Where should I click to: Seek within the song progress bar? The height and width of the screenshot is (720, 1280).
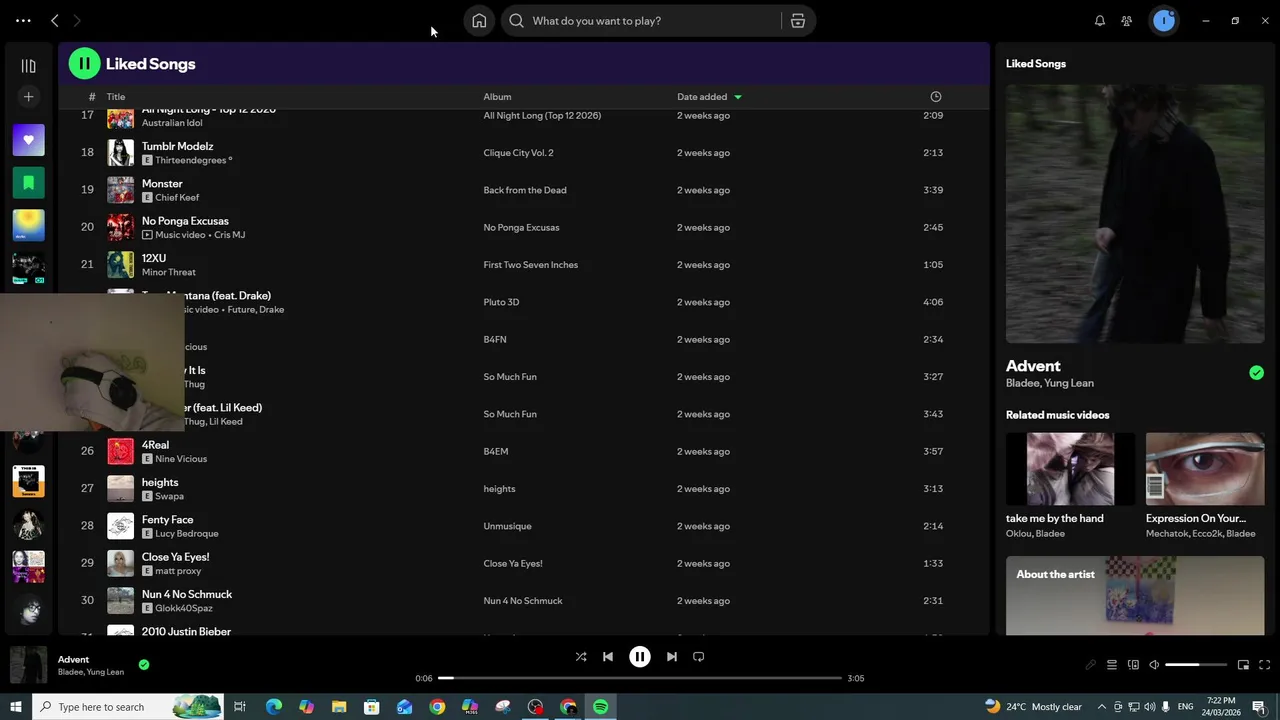click(640, 678)
